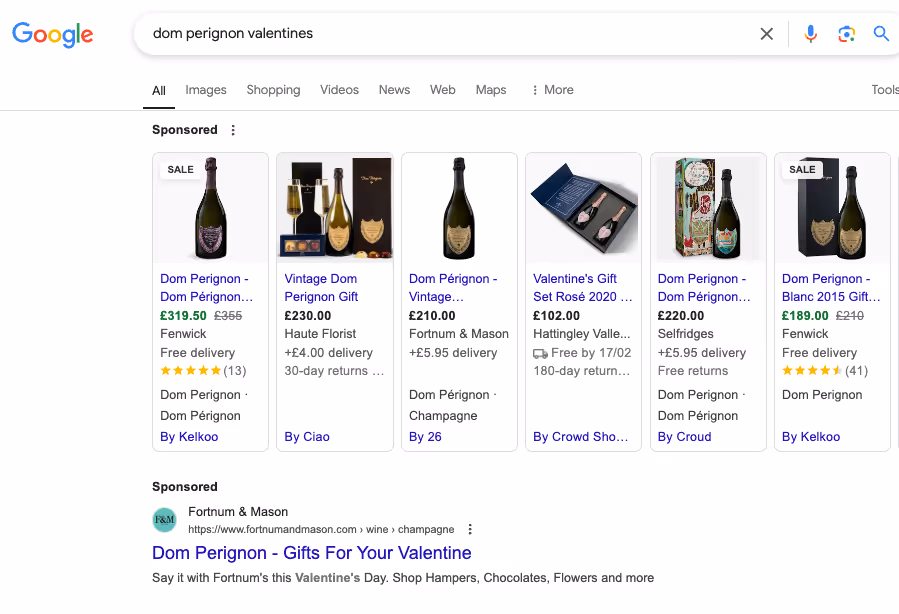The image size is (899, 614).
Task: Click the Fortnum & Mason F&M favicon
Action: (165, 520)
